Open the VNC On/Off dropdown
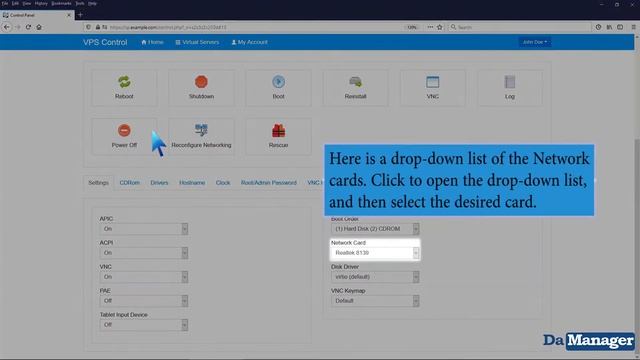 click(144, 277)
